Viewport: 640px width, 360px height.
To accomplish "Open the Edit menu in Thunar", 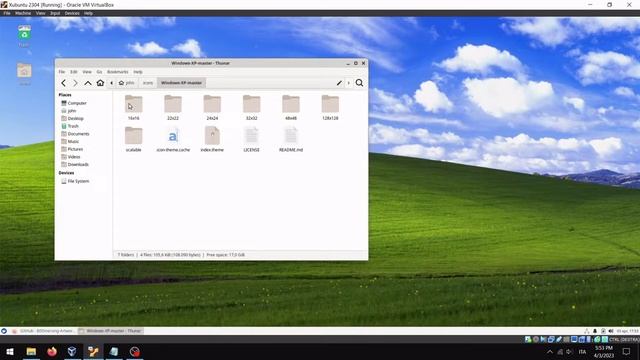I will [73, 72].
